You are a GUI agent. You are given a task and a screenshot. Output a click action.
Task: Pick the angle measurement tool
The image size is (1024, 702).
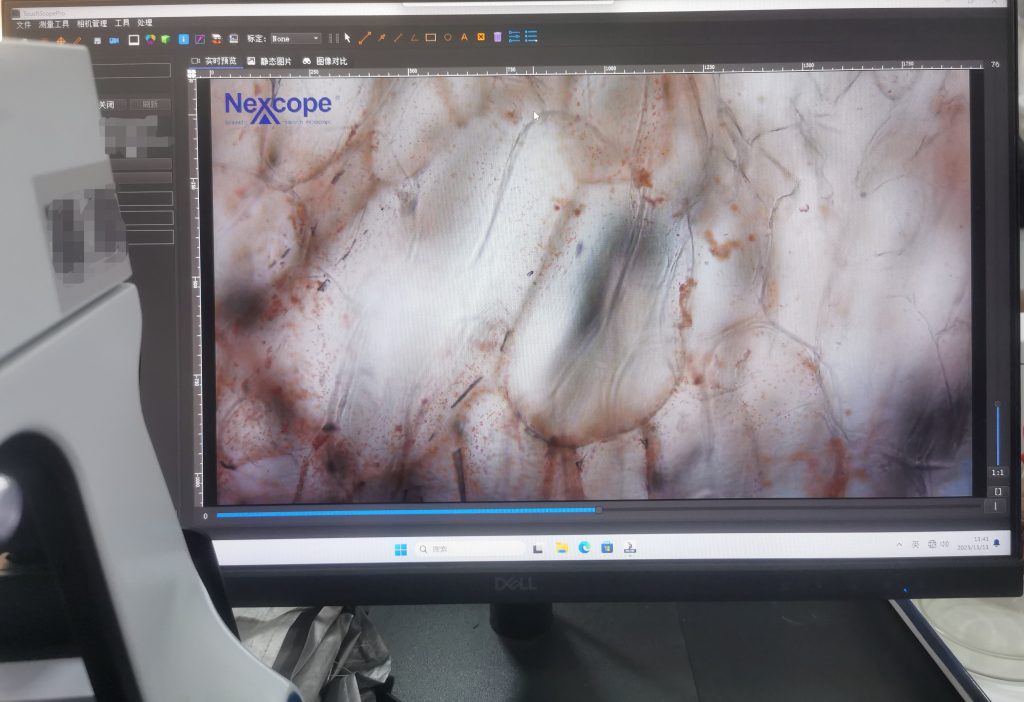click(414, 38)
